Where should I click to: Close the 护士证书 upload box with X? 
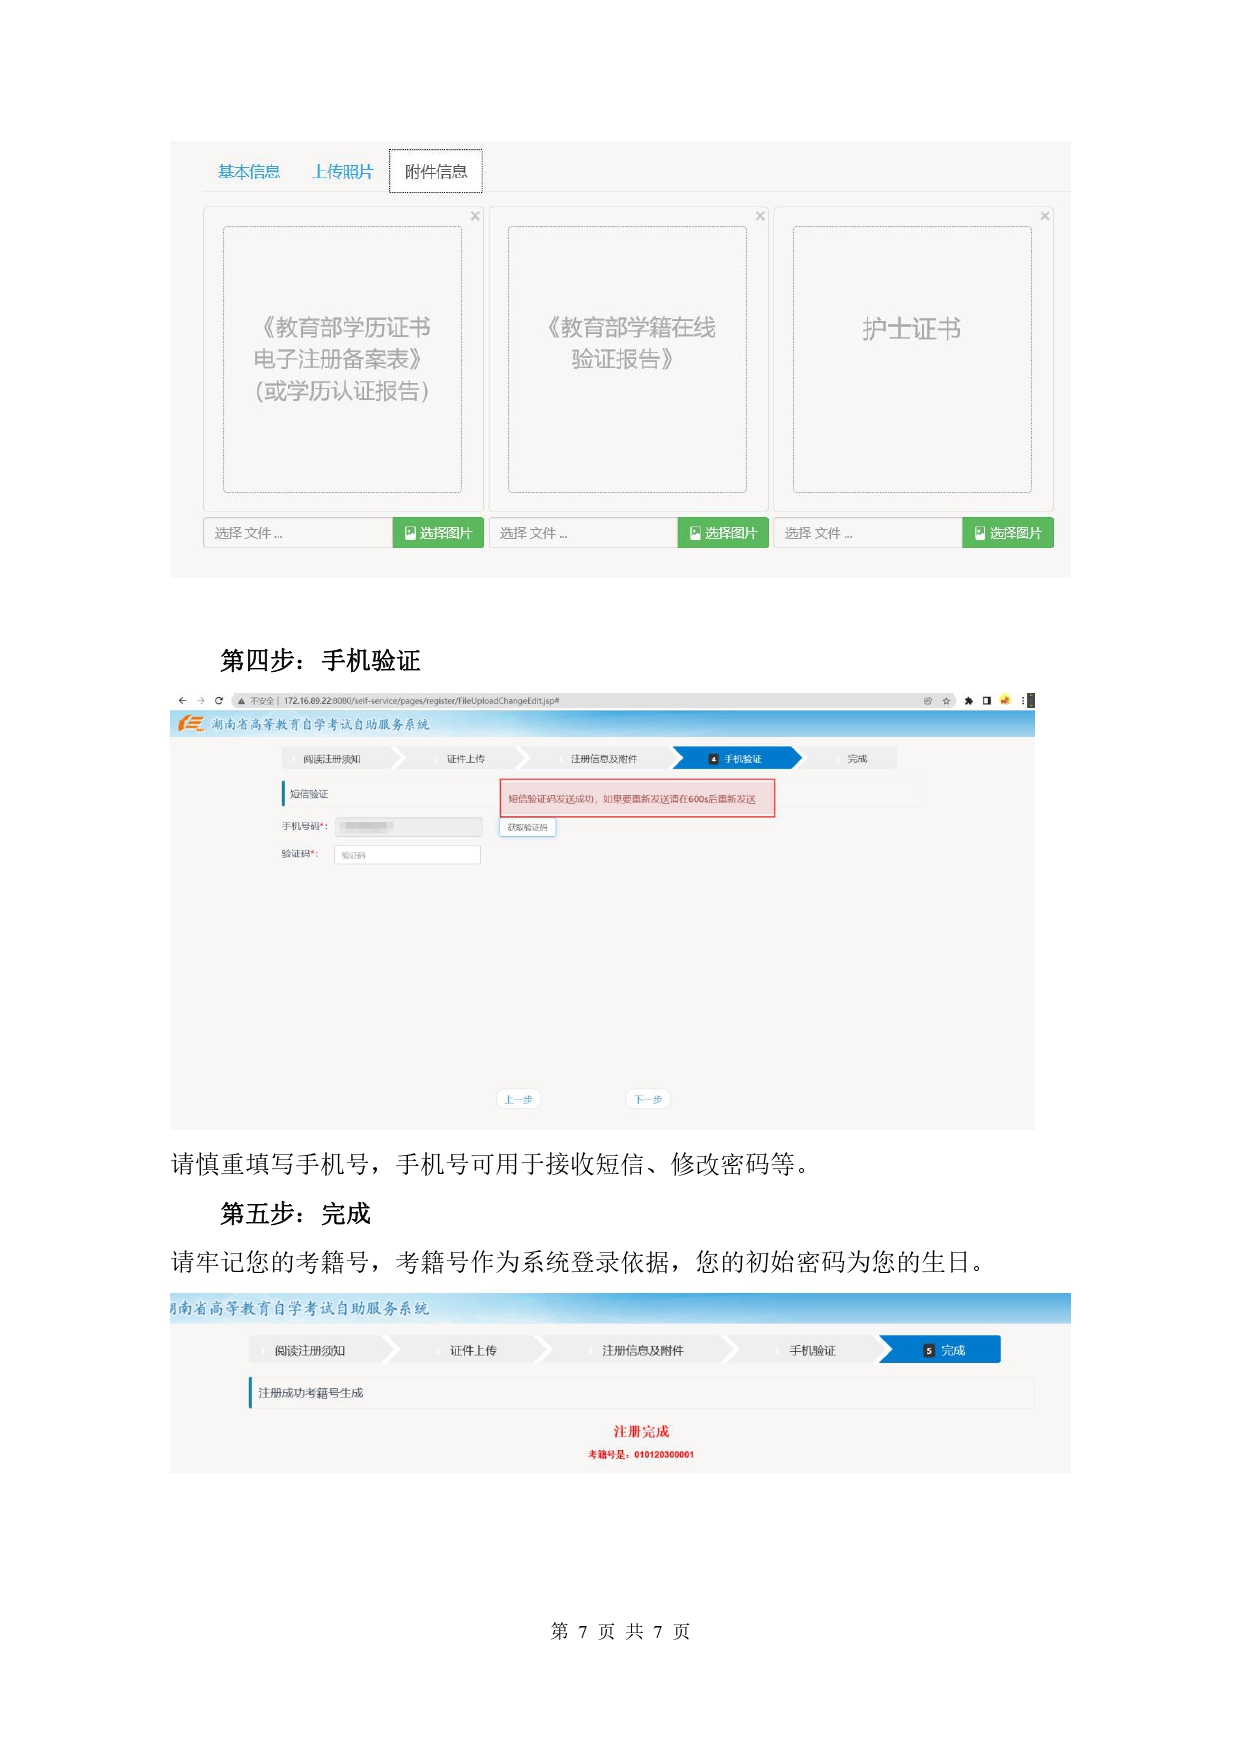click(x=1045, y=216)
